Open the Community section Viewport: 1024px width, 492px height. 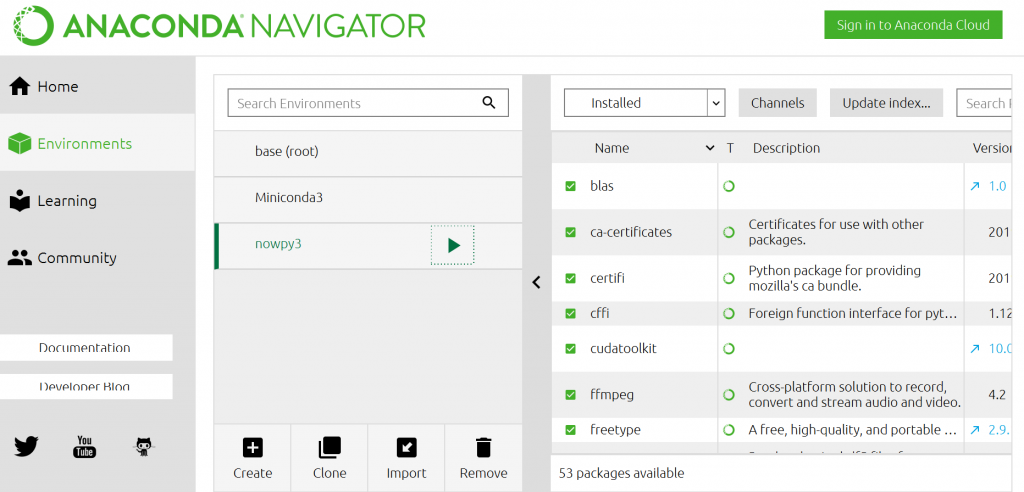click(x=97, y=257)
